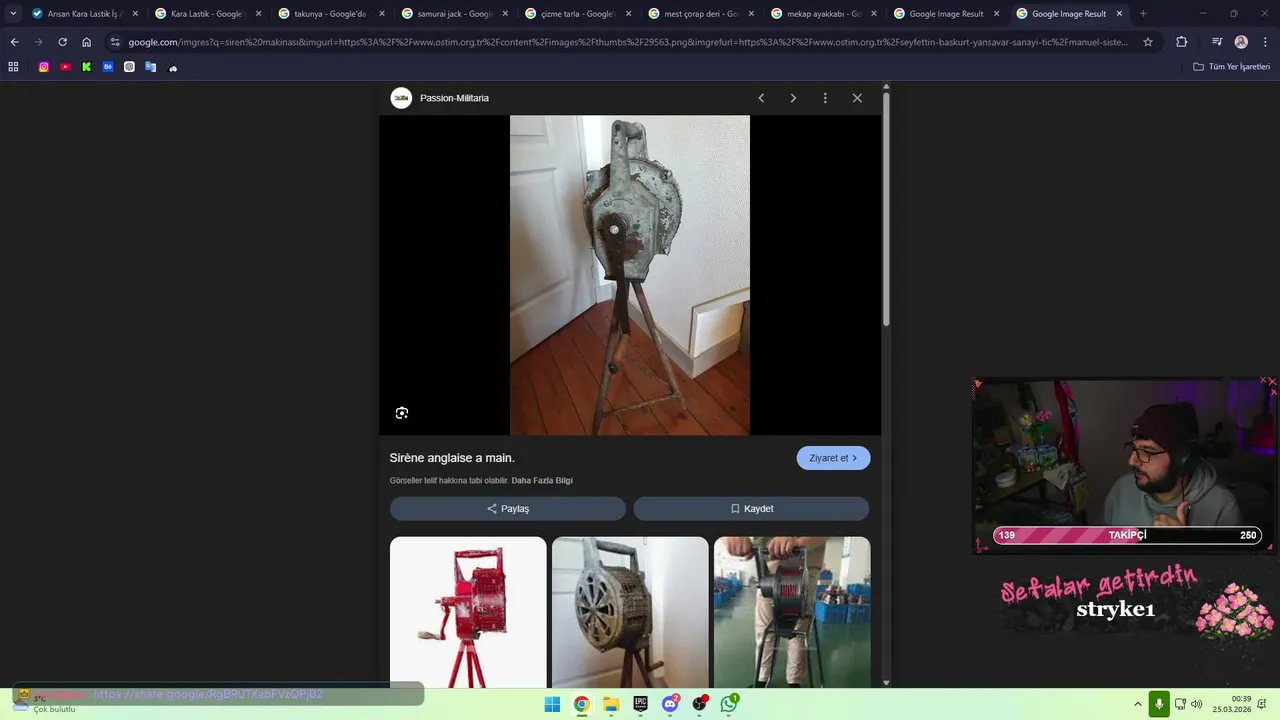Screen dimensions: 1280x720
Task: Click the browser forward arrow
Action: click(38, 42)
